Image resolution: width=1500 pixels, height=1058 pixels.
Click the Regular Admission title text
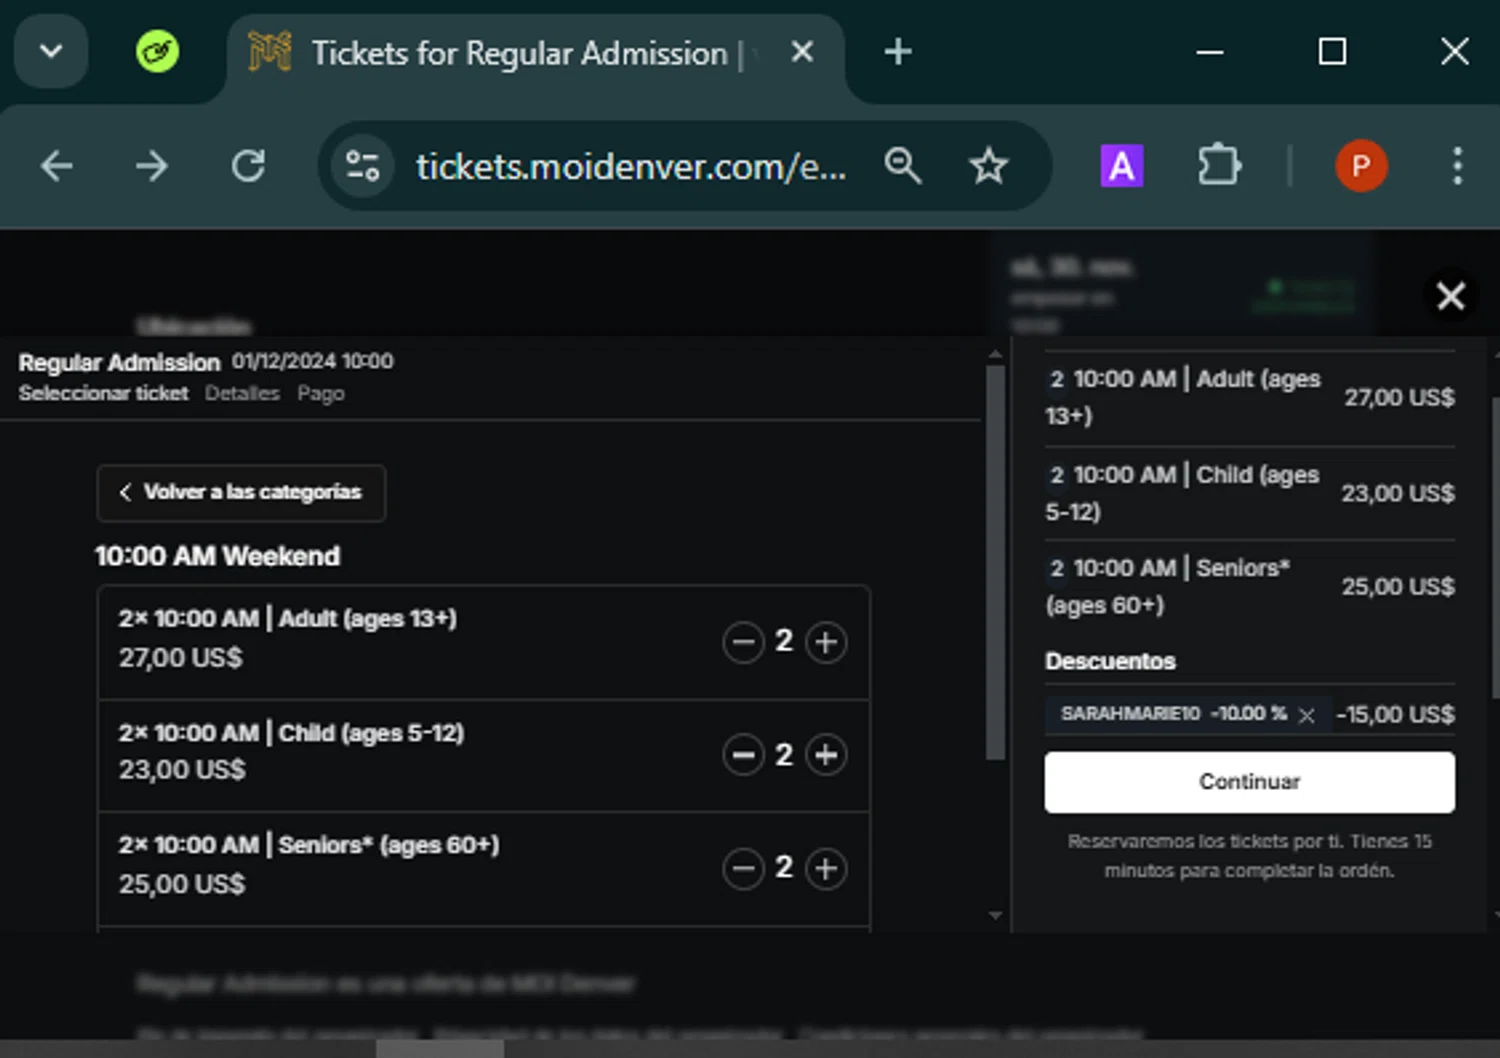(x=119, y=362)
